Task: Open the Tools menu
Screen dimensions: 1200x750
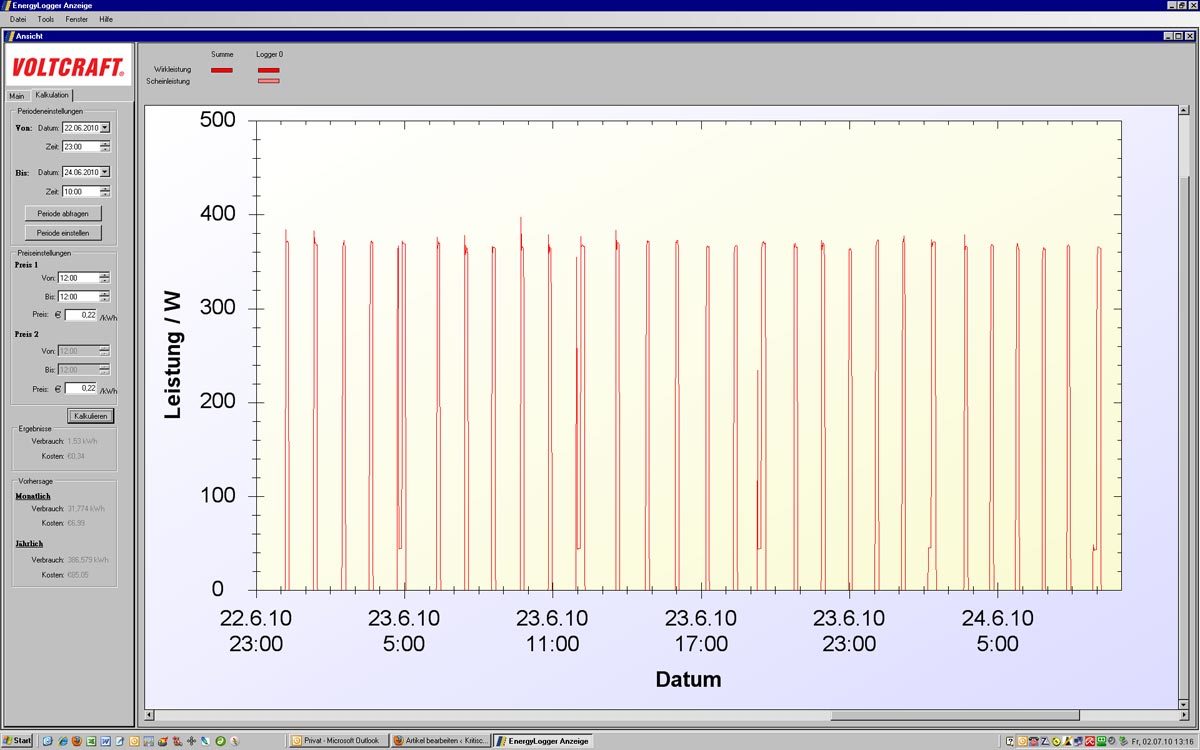Action: pos(46,19)
